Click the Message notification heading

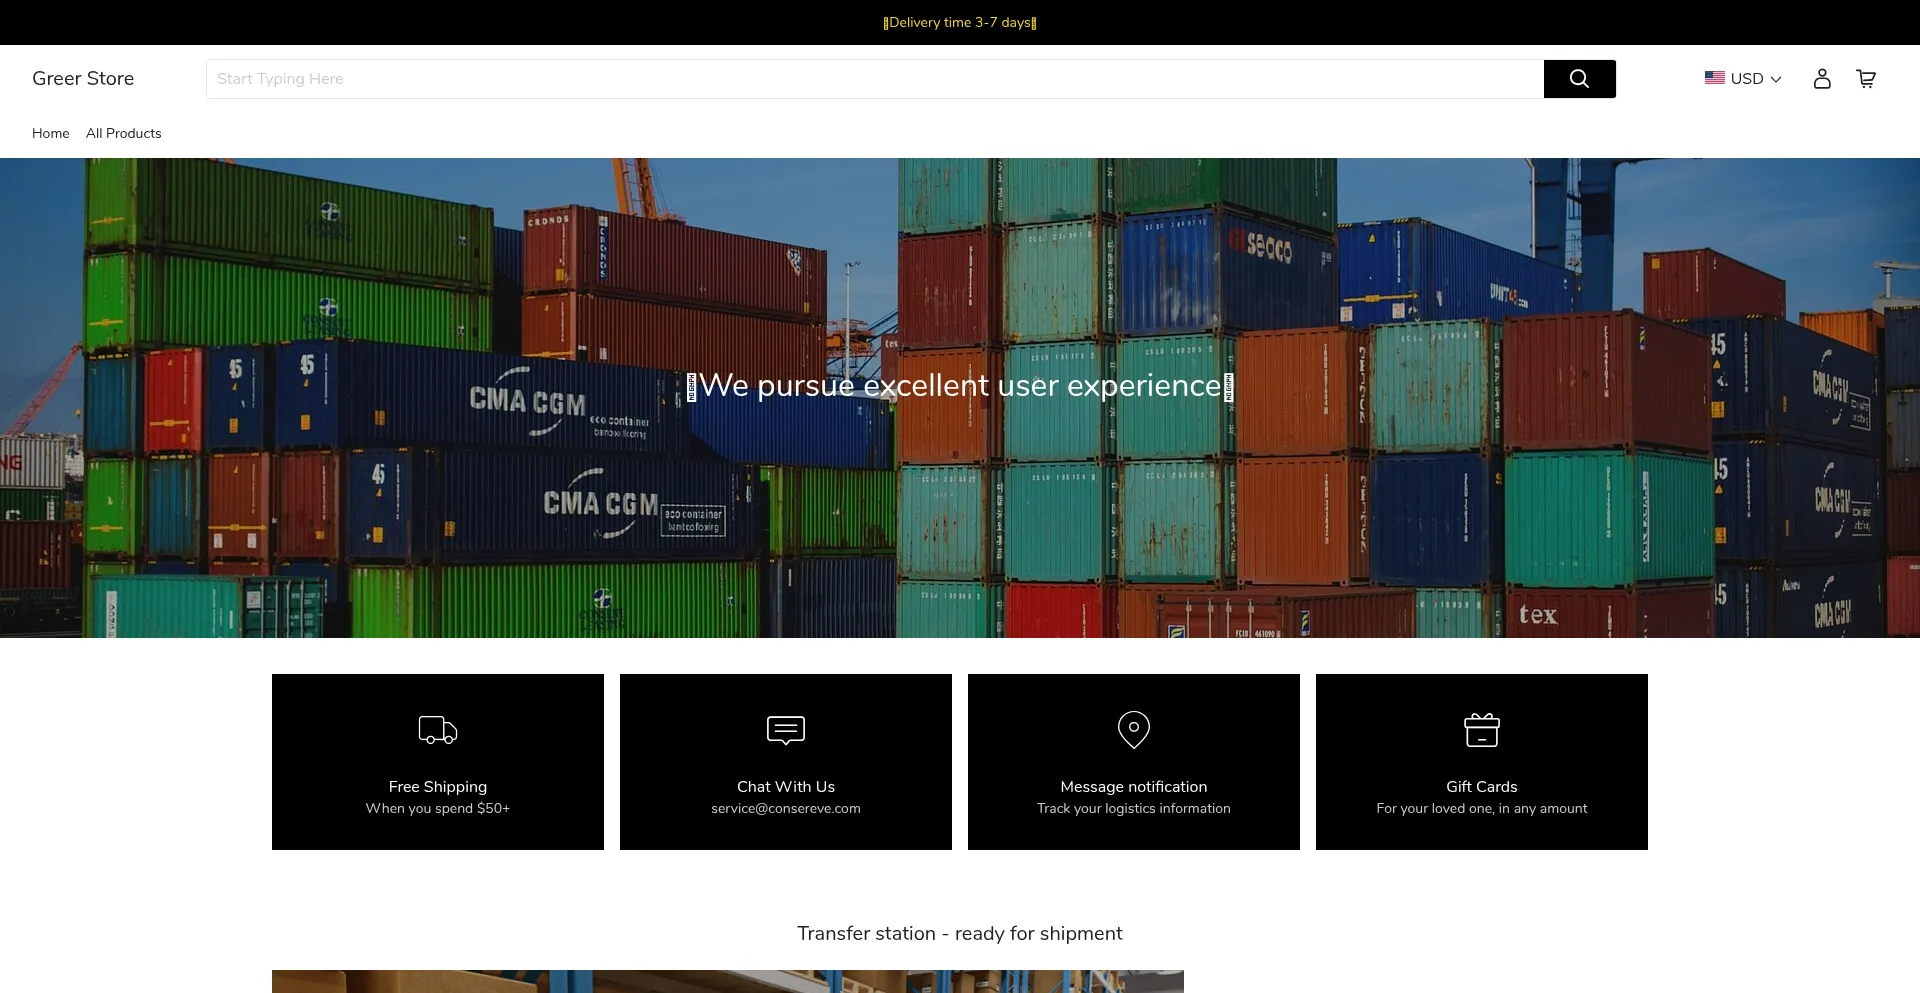pyautogui.click(x=1134, y=787)
